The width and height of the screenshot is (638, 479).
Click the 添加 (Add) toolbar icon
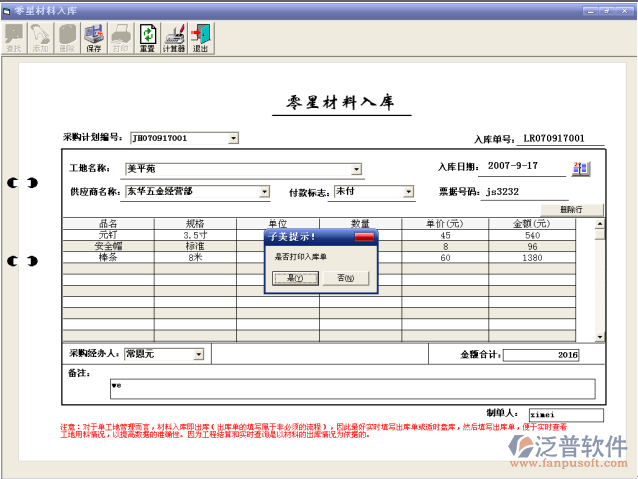(x=41, y=37)
